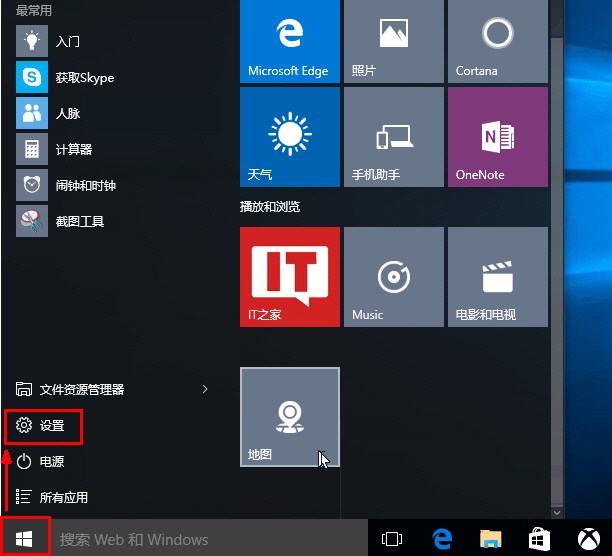
Task: Focus the 搜索 Web 和 Windows search box
Action: 209,539
